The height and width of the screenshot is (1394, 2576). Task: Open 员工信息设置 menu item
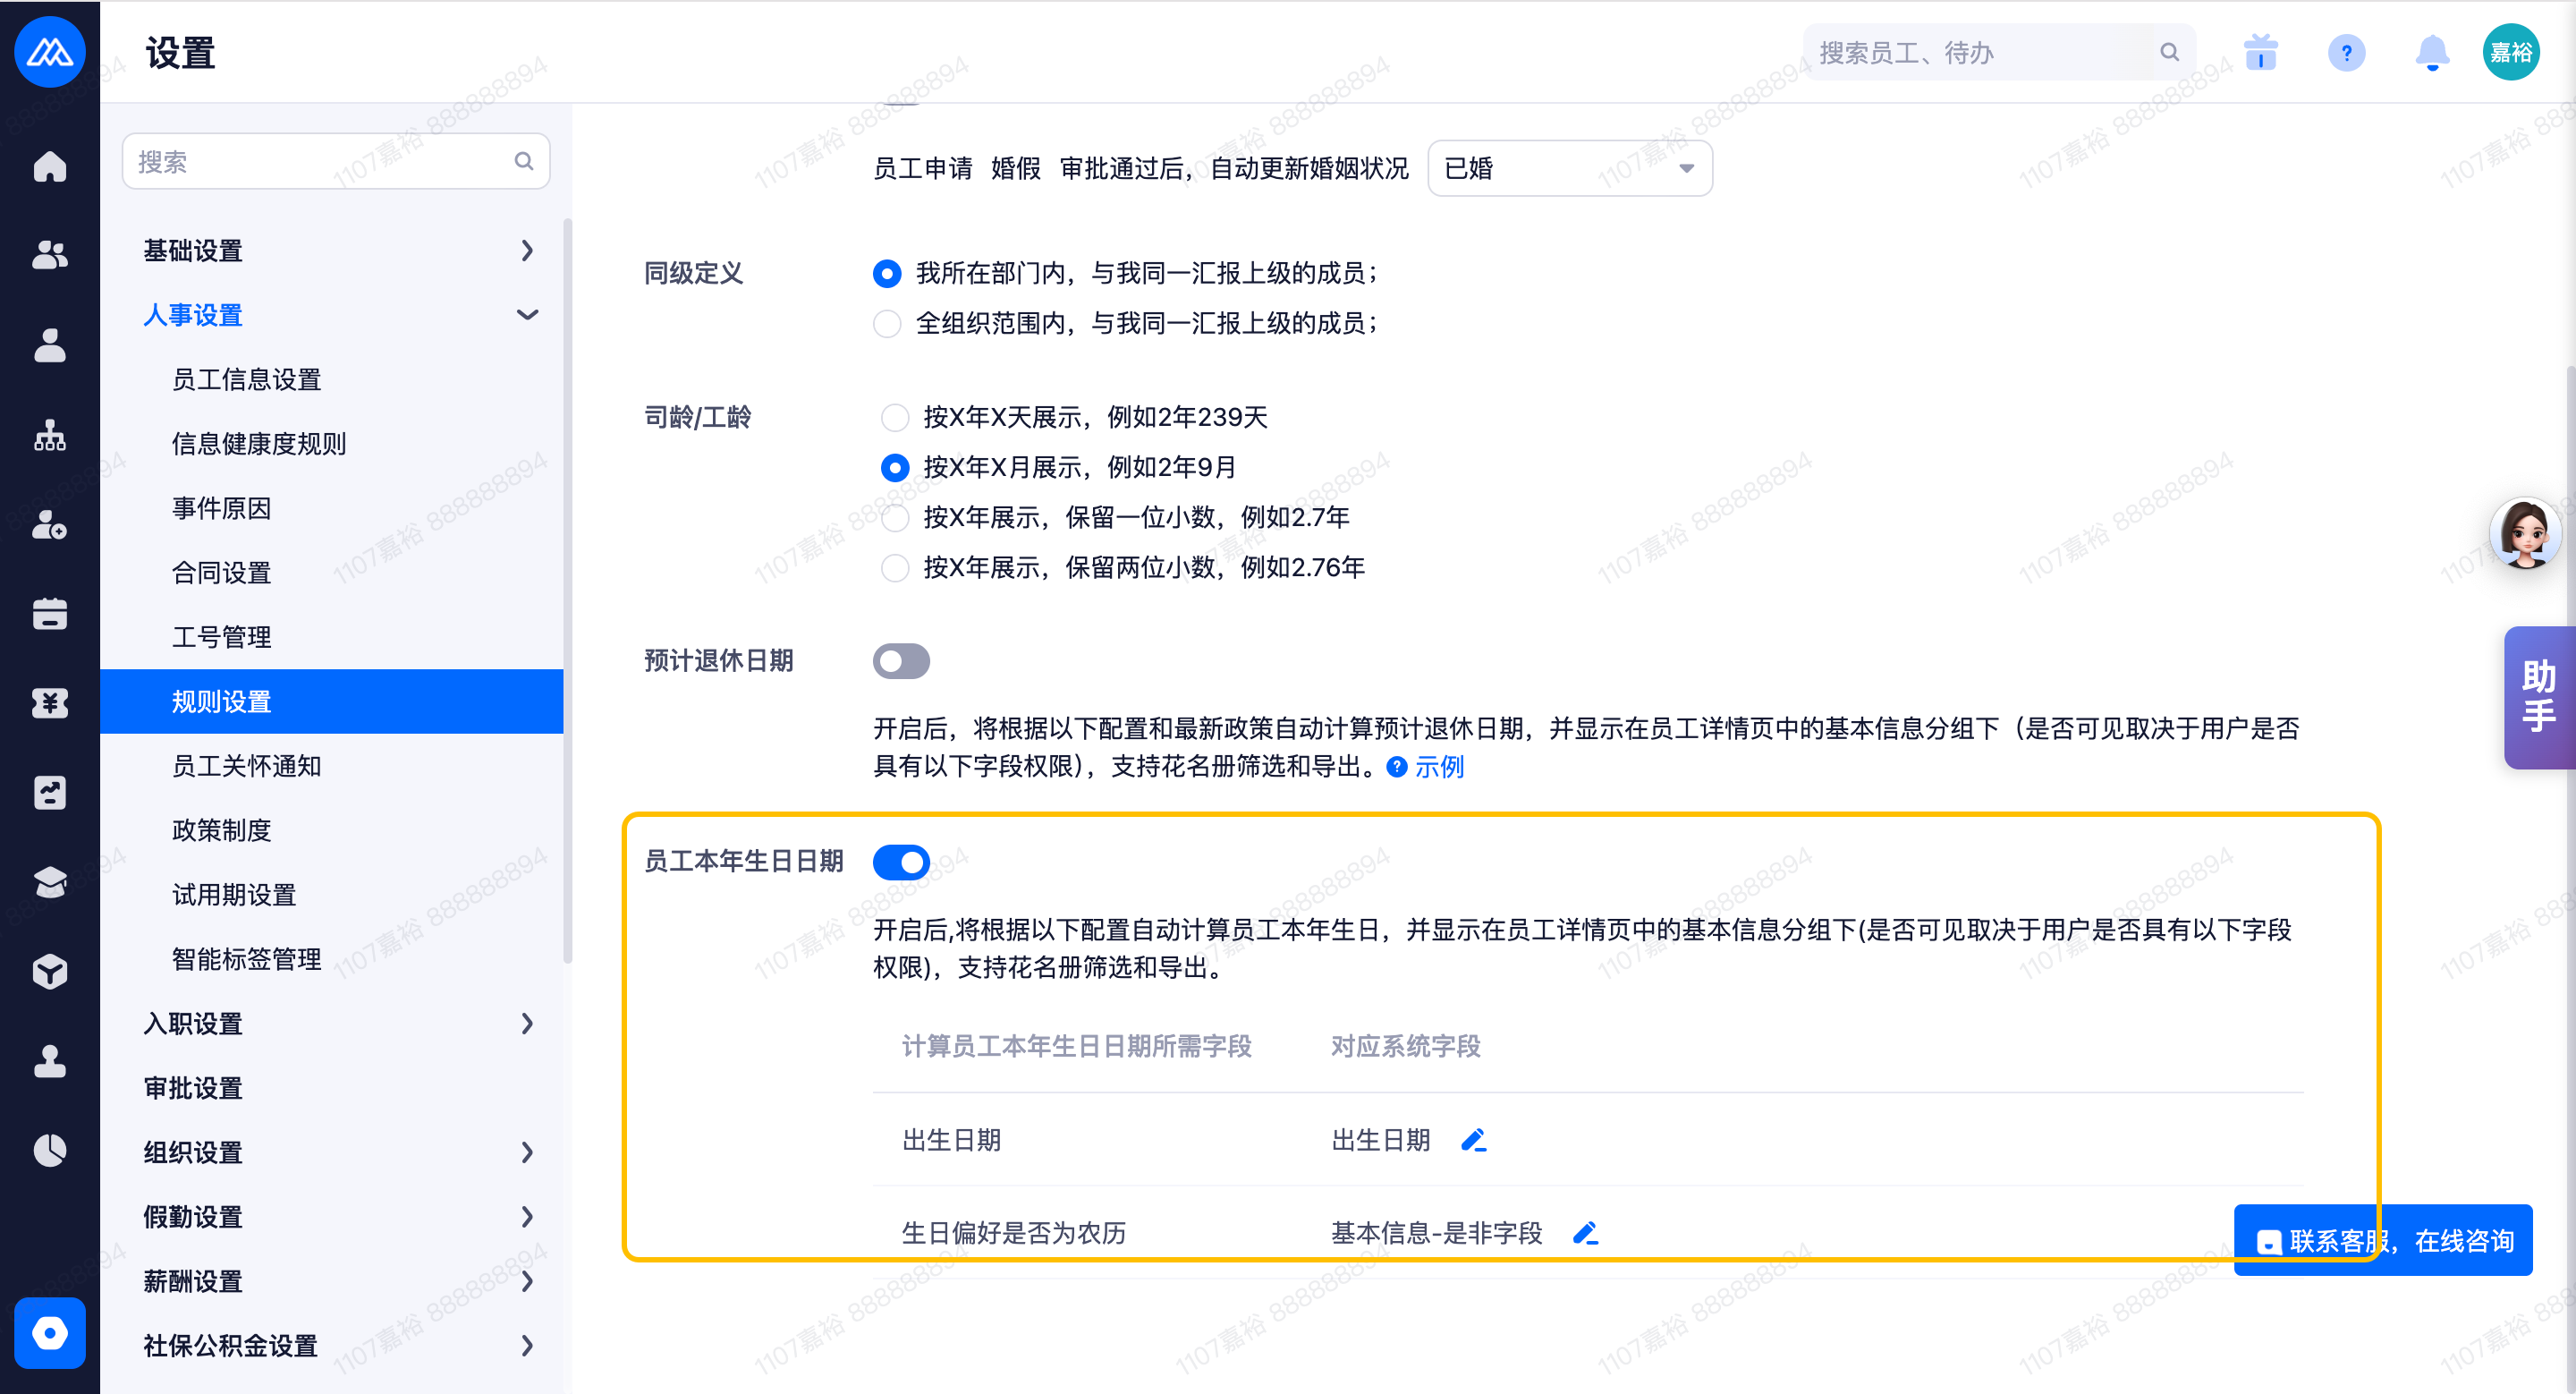coord(247,379)
